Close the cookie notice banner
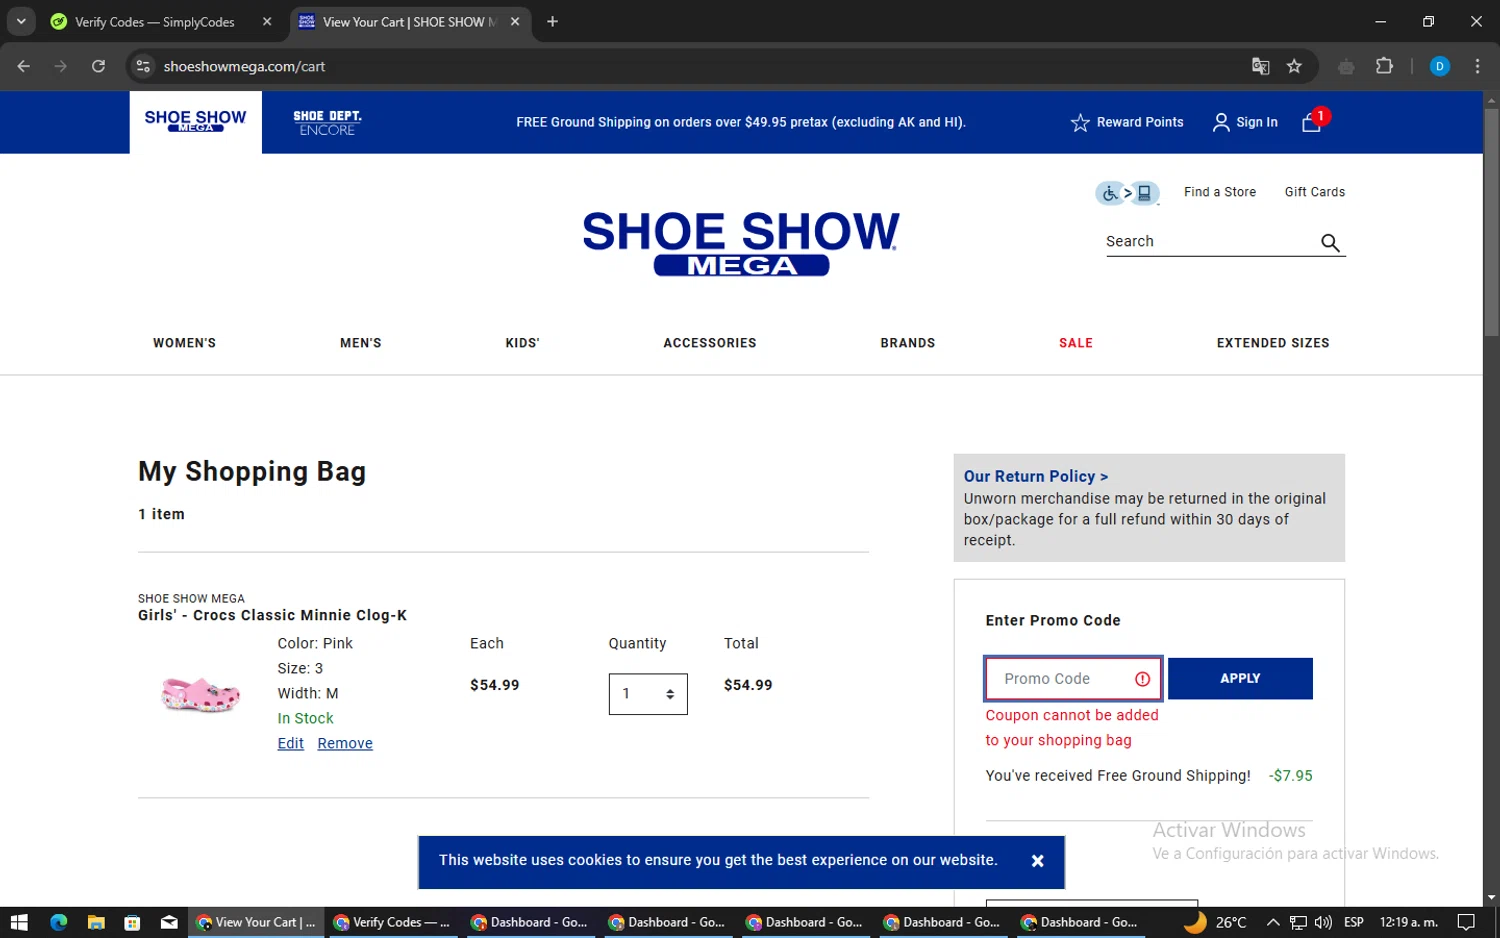The width and height of the screenshot is (1500, 938). point(1037,861)
